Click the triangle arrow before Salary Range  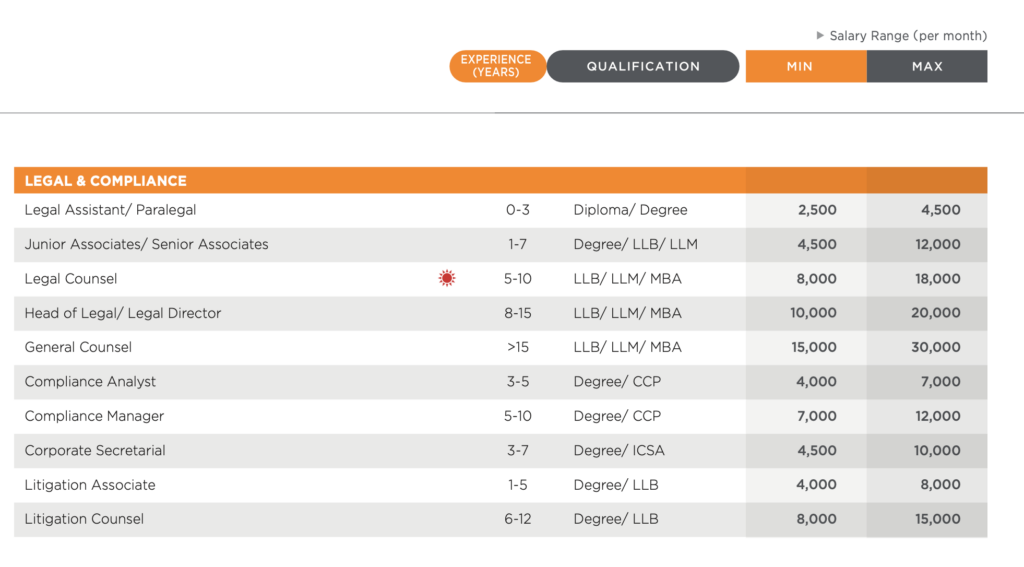821,36
